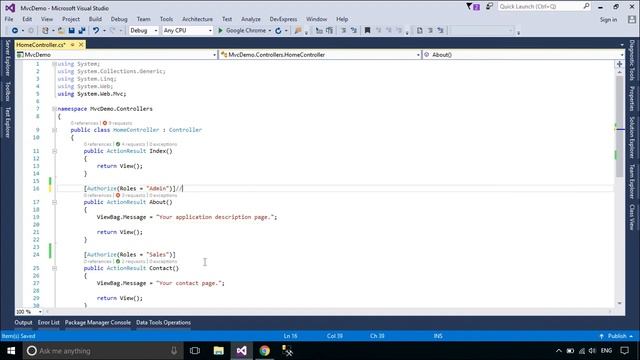
Task: Click the Navigate Backward toolbar arrow
Action: pyautogui.click(x=15, y=31)
